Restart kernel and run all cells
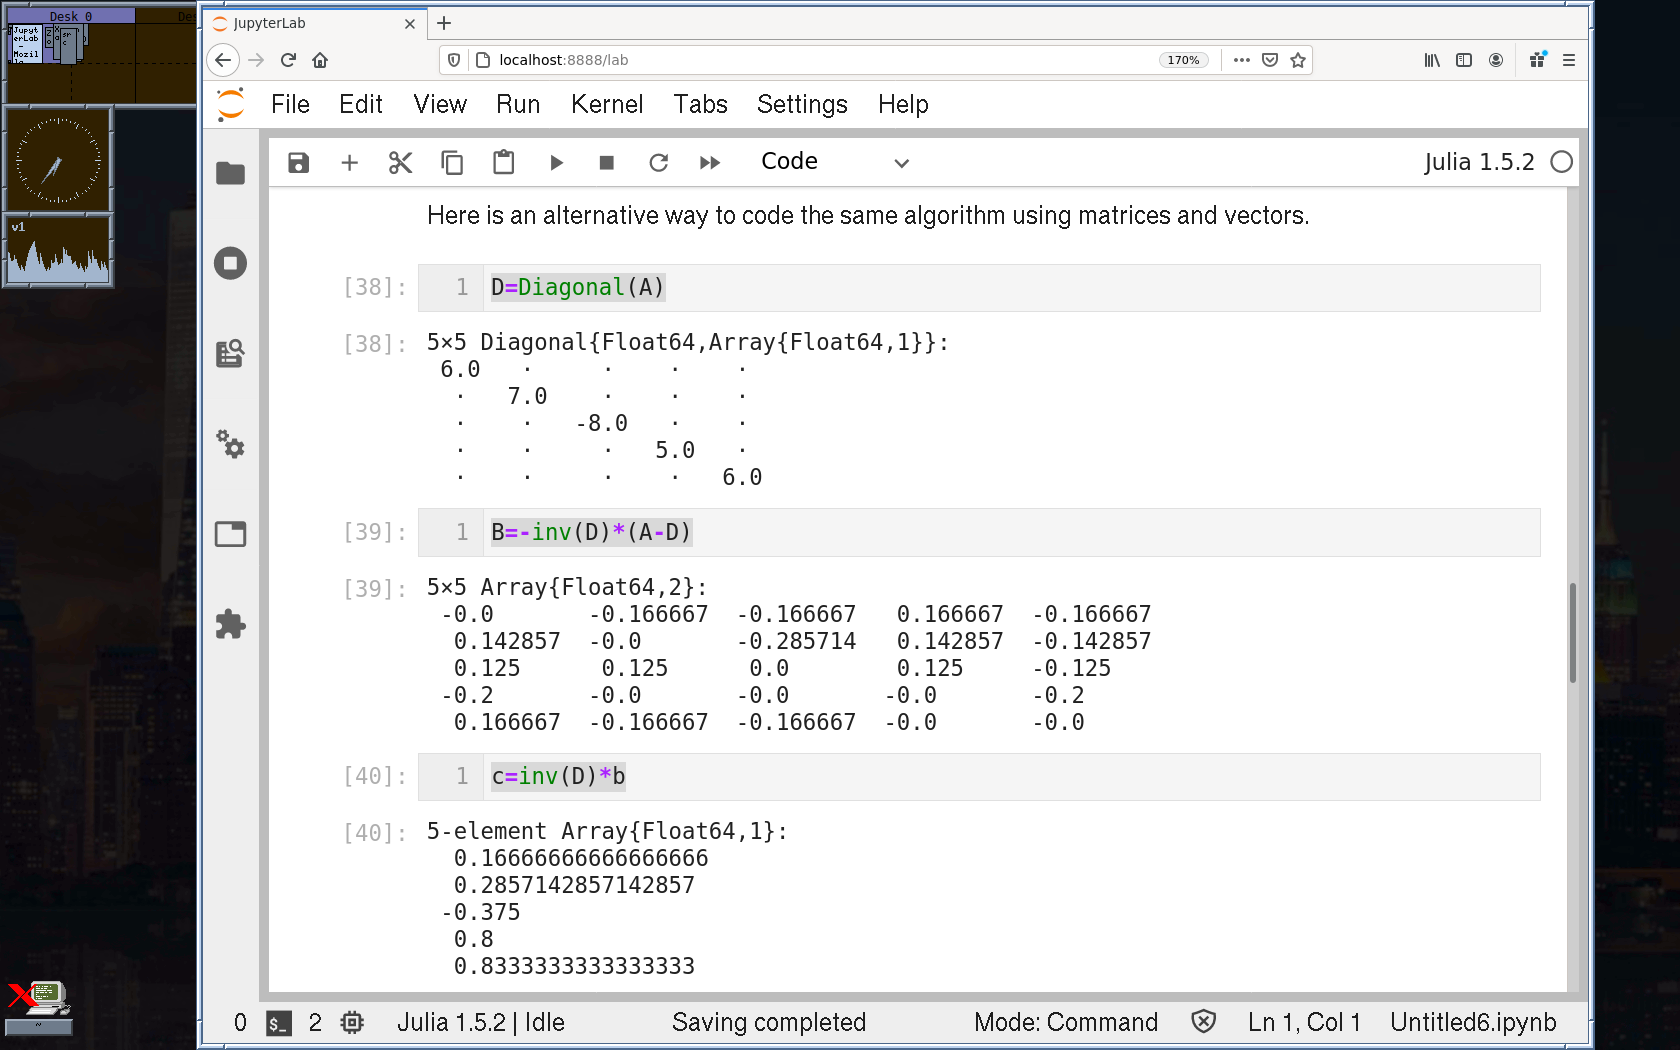The height and width of the screenshot is (1050, 1680). pyautogui.click(x=710, y=163)
